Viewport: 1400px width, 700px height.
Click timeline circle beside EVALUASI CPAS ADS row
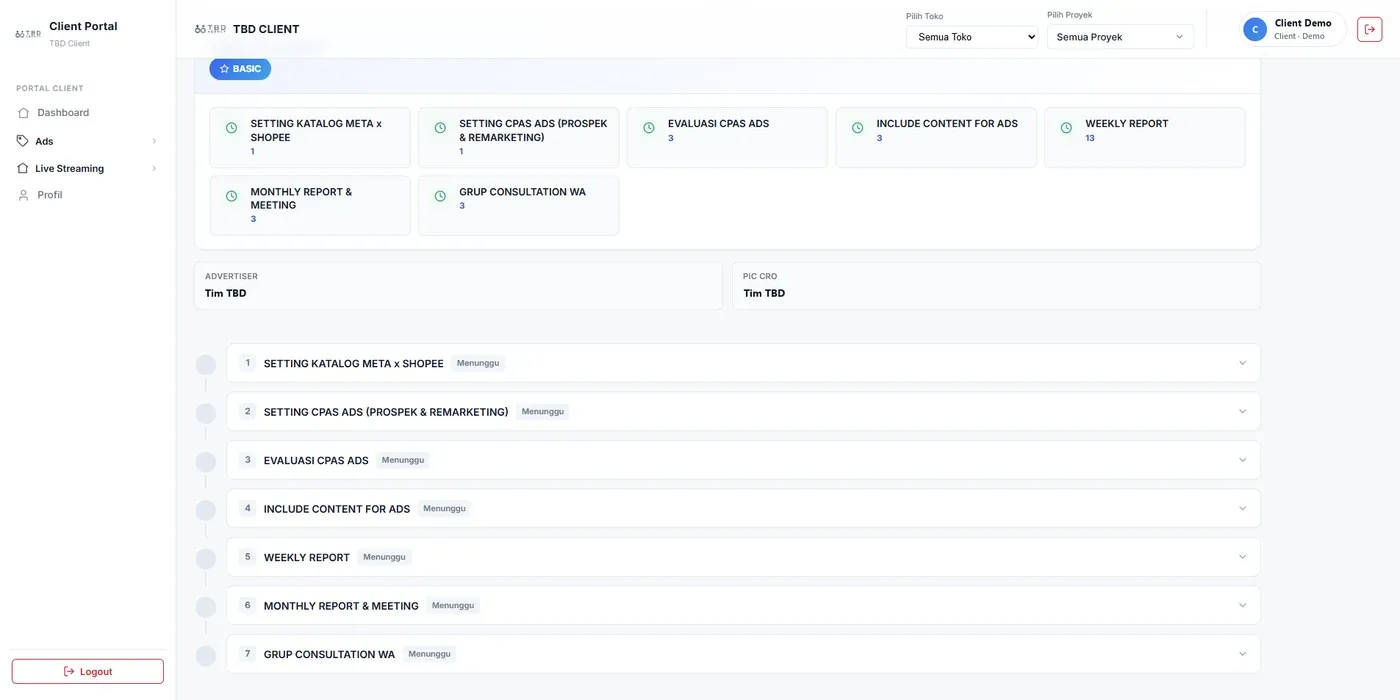coord(206,462)
